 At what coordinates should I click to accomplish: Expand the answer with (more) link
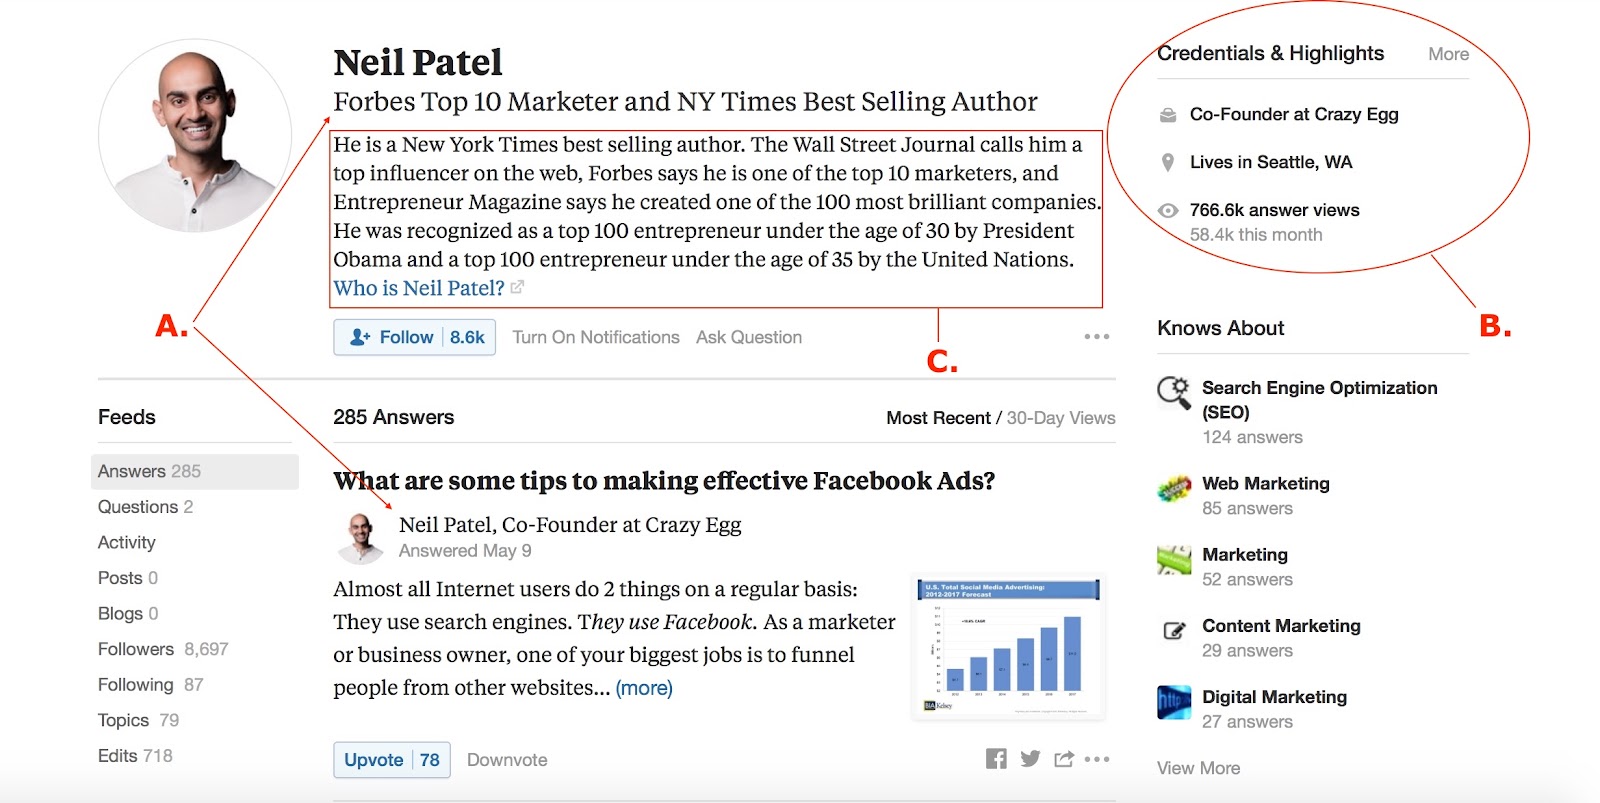click(x=644, y=688)
